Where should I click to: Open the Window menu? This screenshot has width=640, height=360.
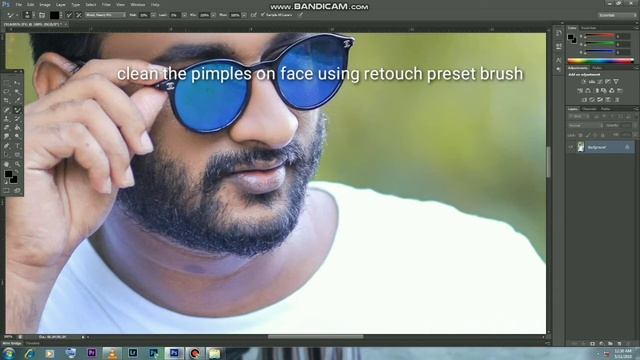[138, 4]
